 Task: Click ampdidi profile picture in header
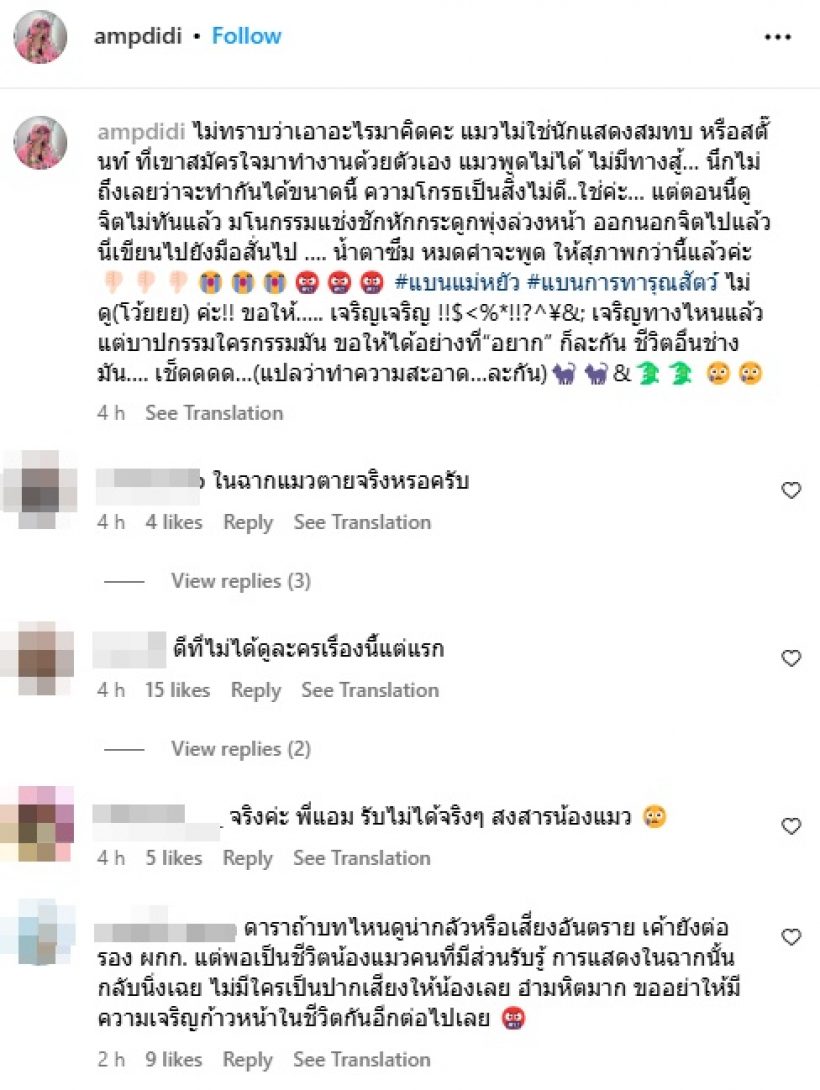pyautogui.click(x=40, y=37)
